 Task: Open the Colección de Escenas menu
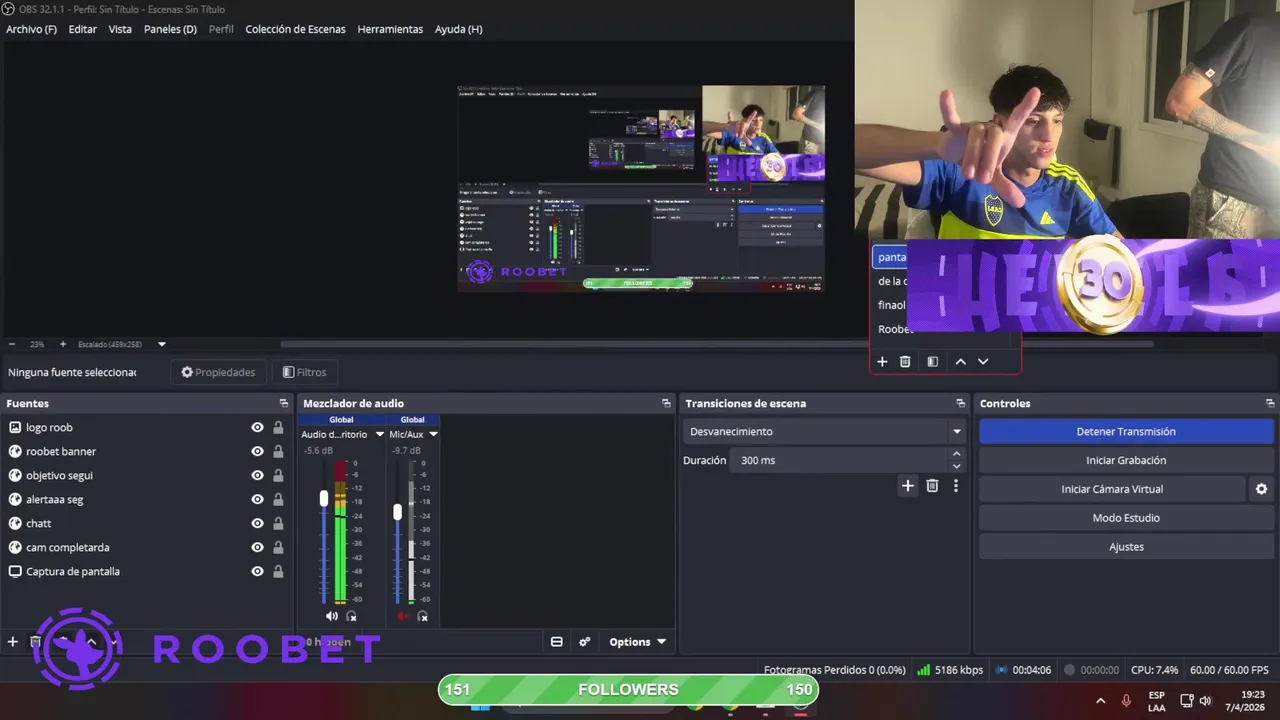(295, 29)
